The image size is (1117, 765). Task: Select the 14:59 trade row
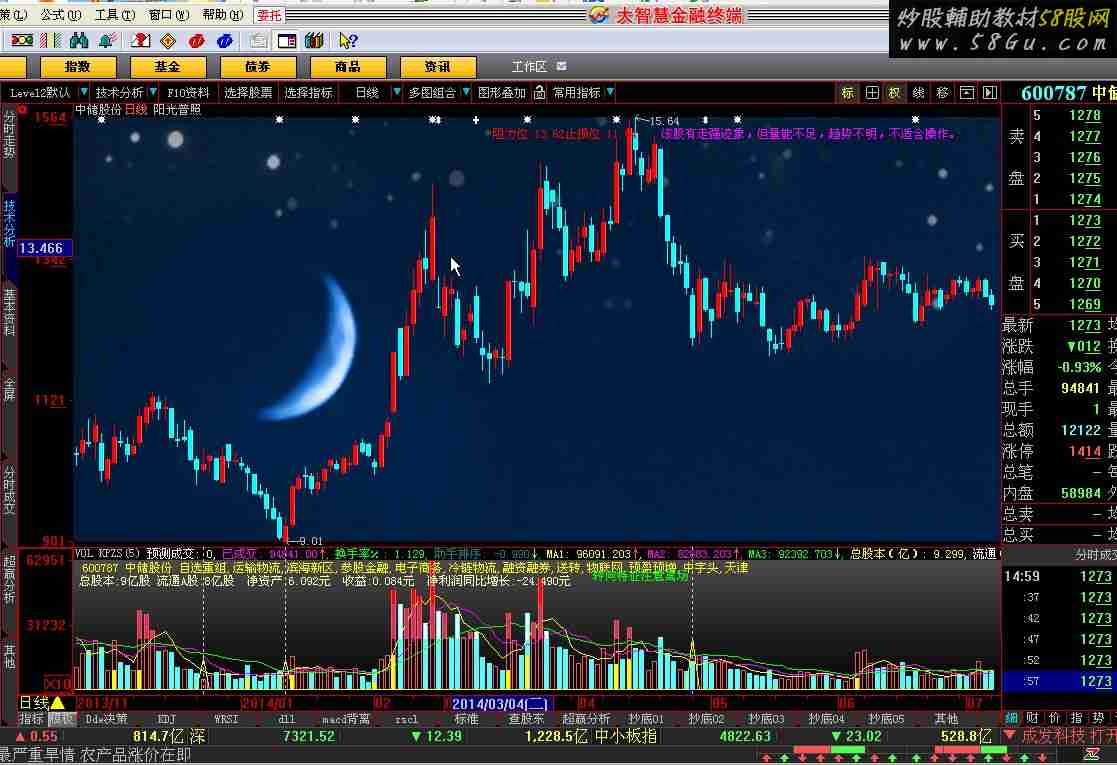1059,576
